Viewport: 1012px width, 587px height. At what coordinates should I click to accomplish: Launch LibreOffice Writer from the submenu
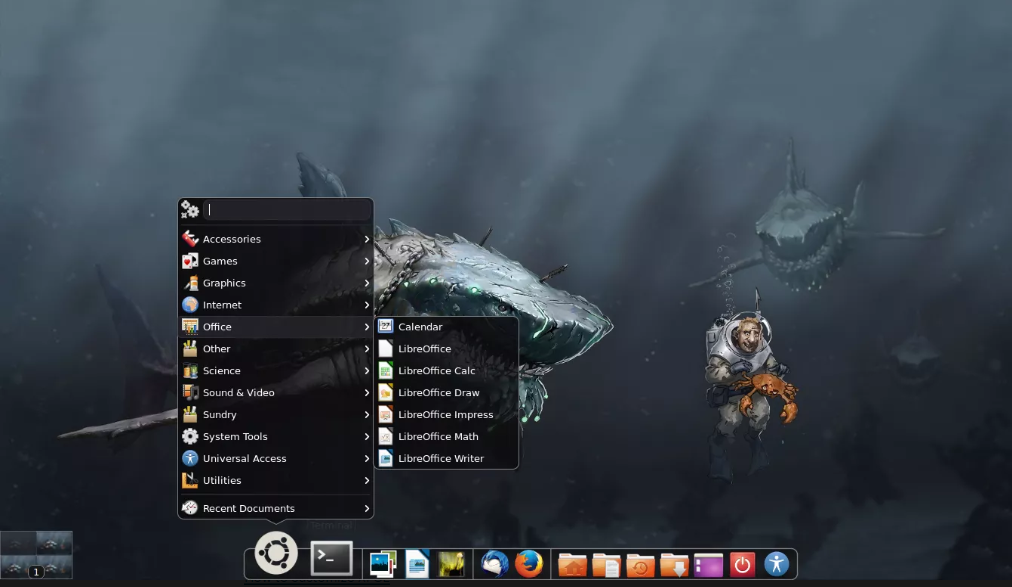click(446, 458)
